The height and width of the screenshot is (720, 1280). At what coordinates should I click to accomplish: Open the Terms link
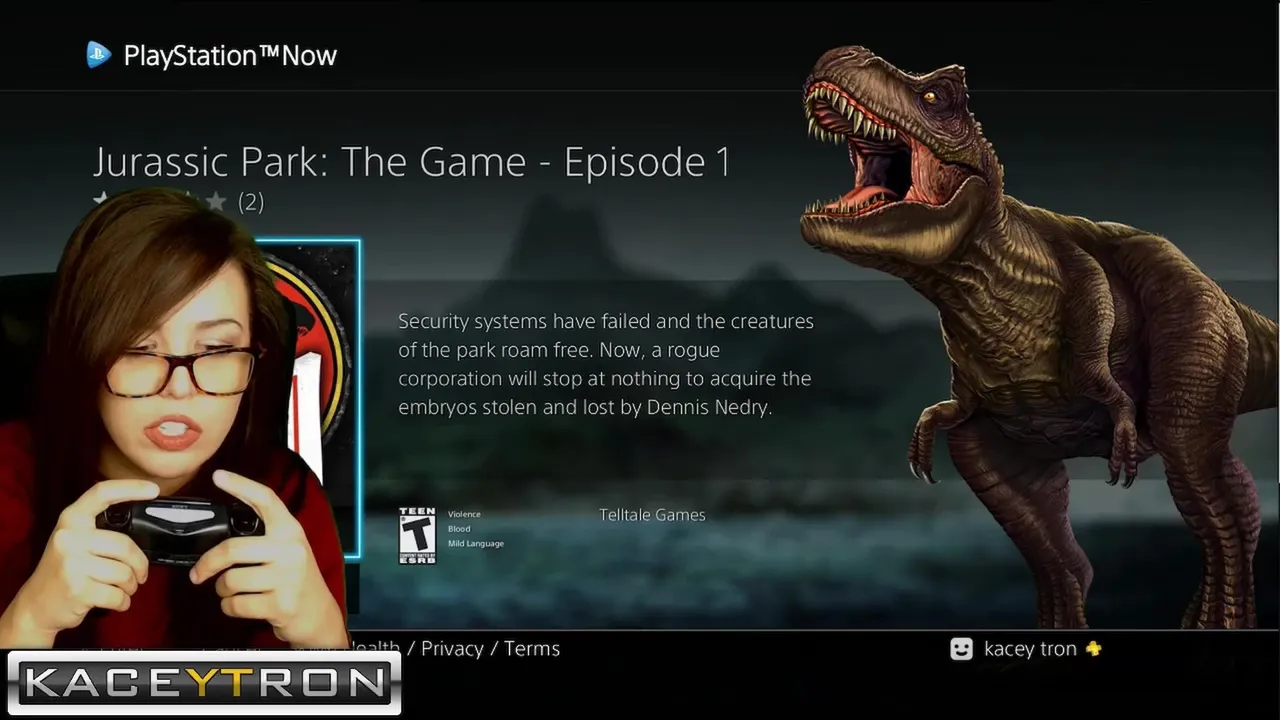click(532, 649)
